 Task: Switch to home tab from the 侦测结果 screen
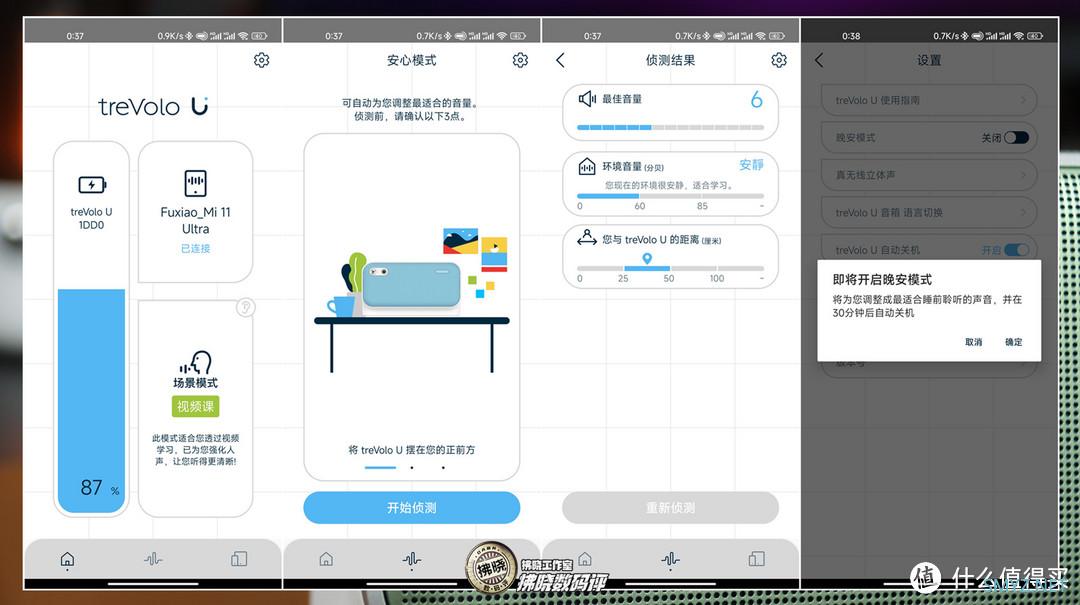(585, 559)
